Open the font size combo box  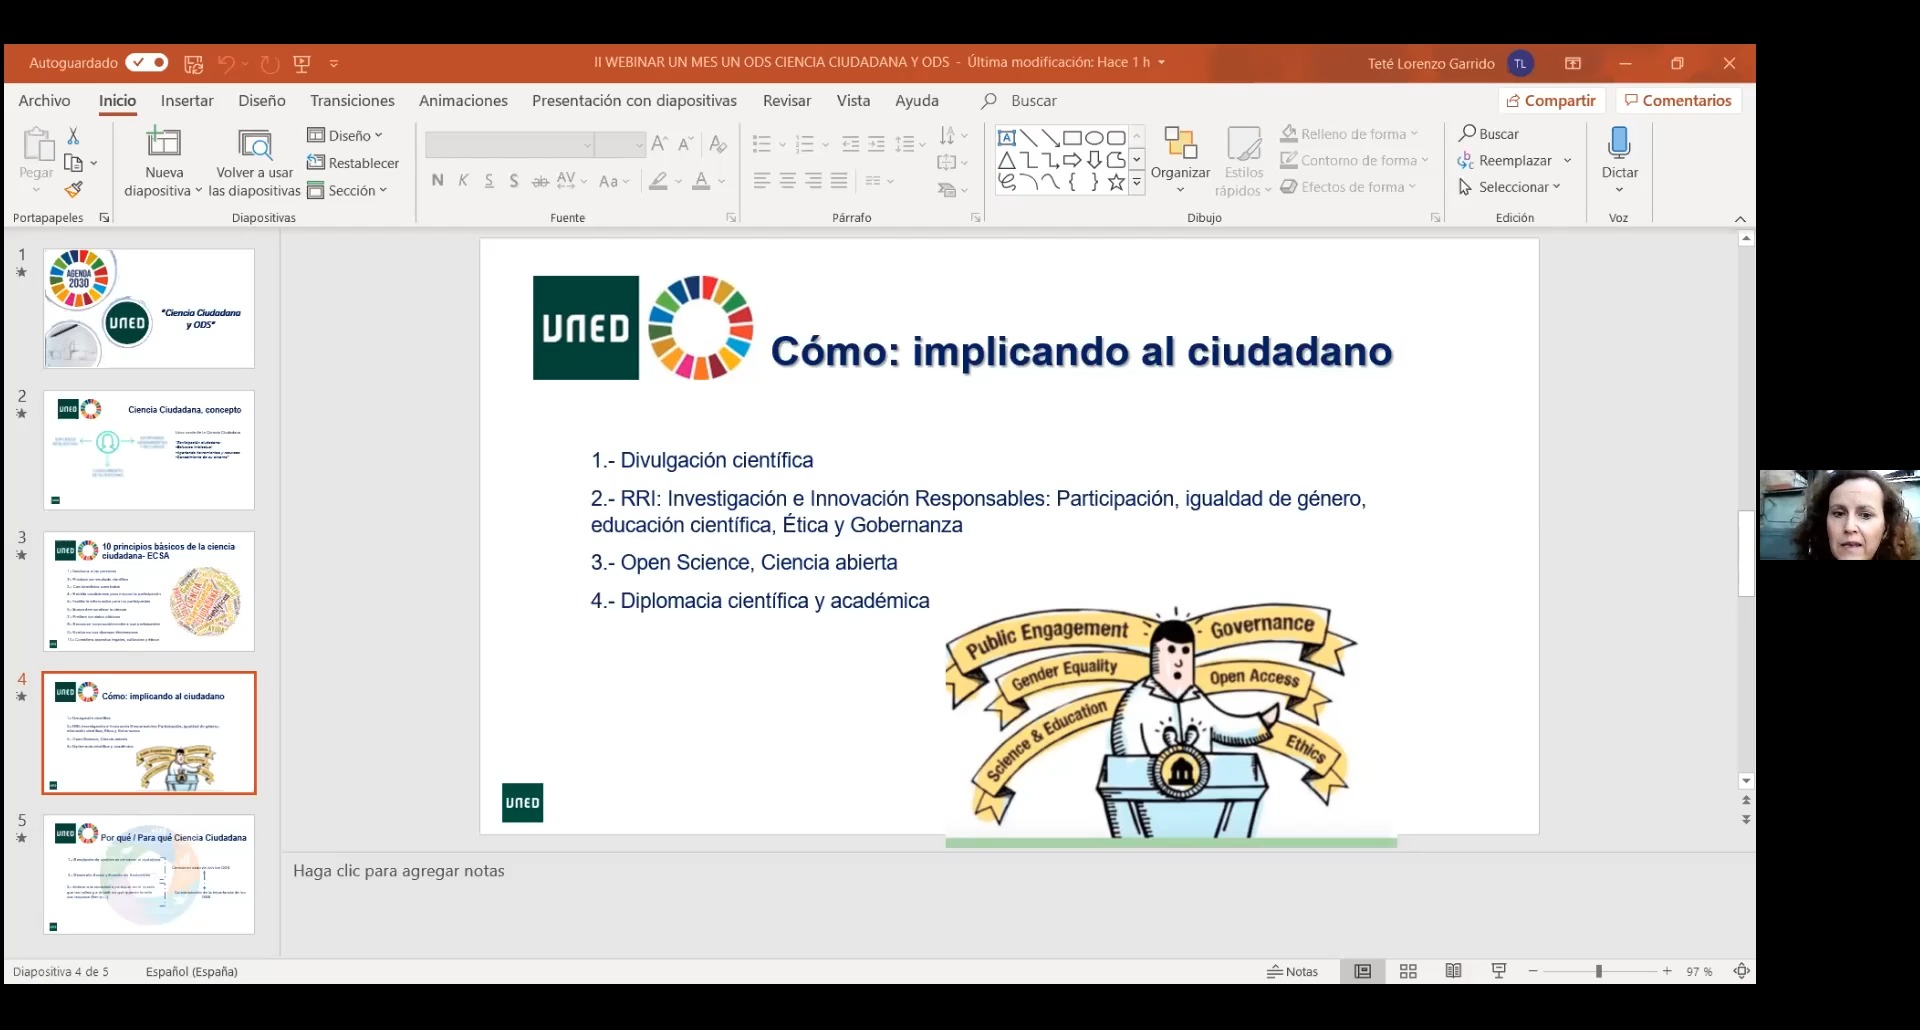[x=620, y=145]
